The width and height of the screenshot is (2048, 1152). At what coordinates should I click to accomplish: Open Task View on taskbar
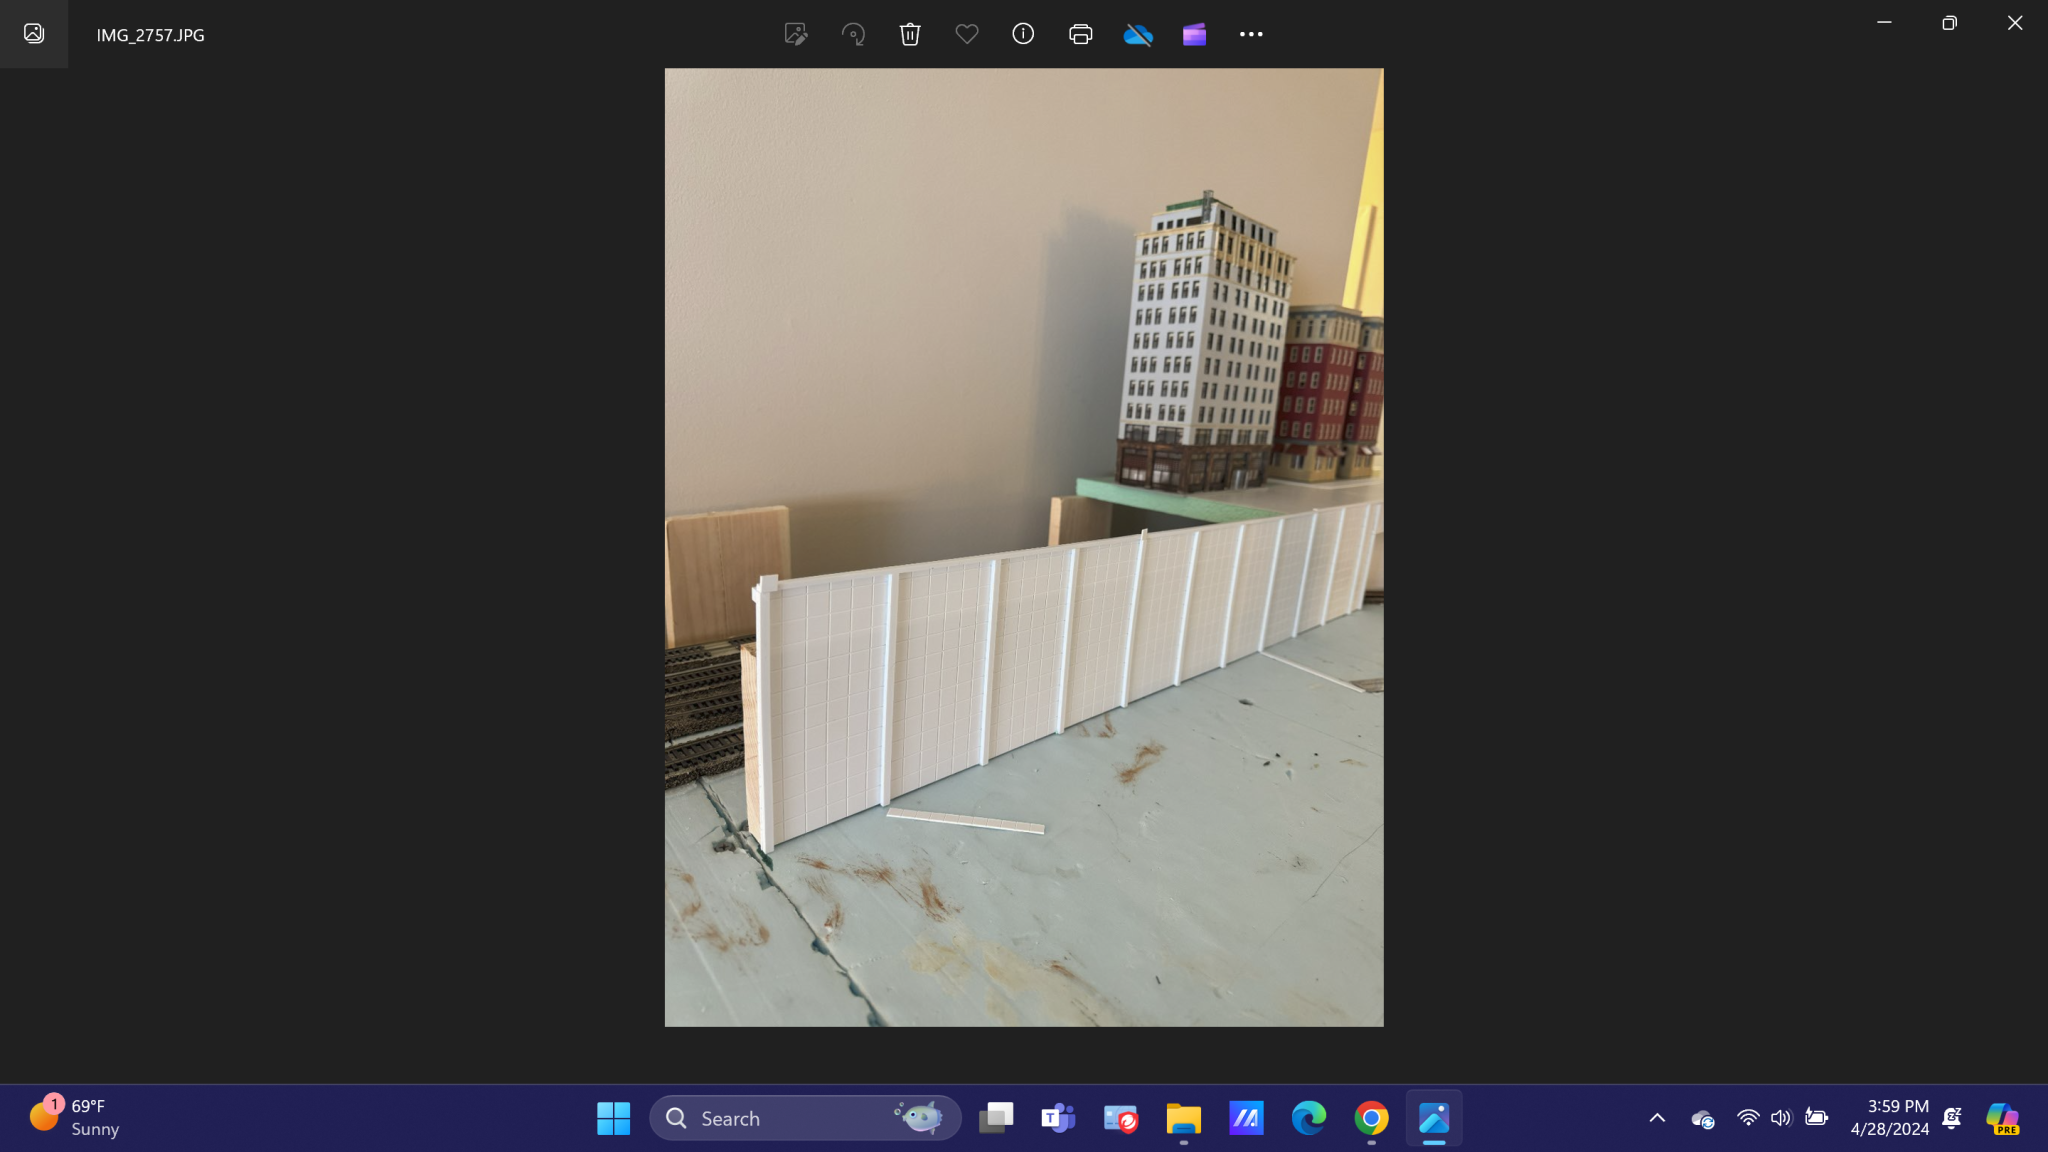[996, 1118]
